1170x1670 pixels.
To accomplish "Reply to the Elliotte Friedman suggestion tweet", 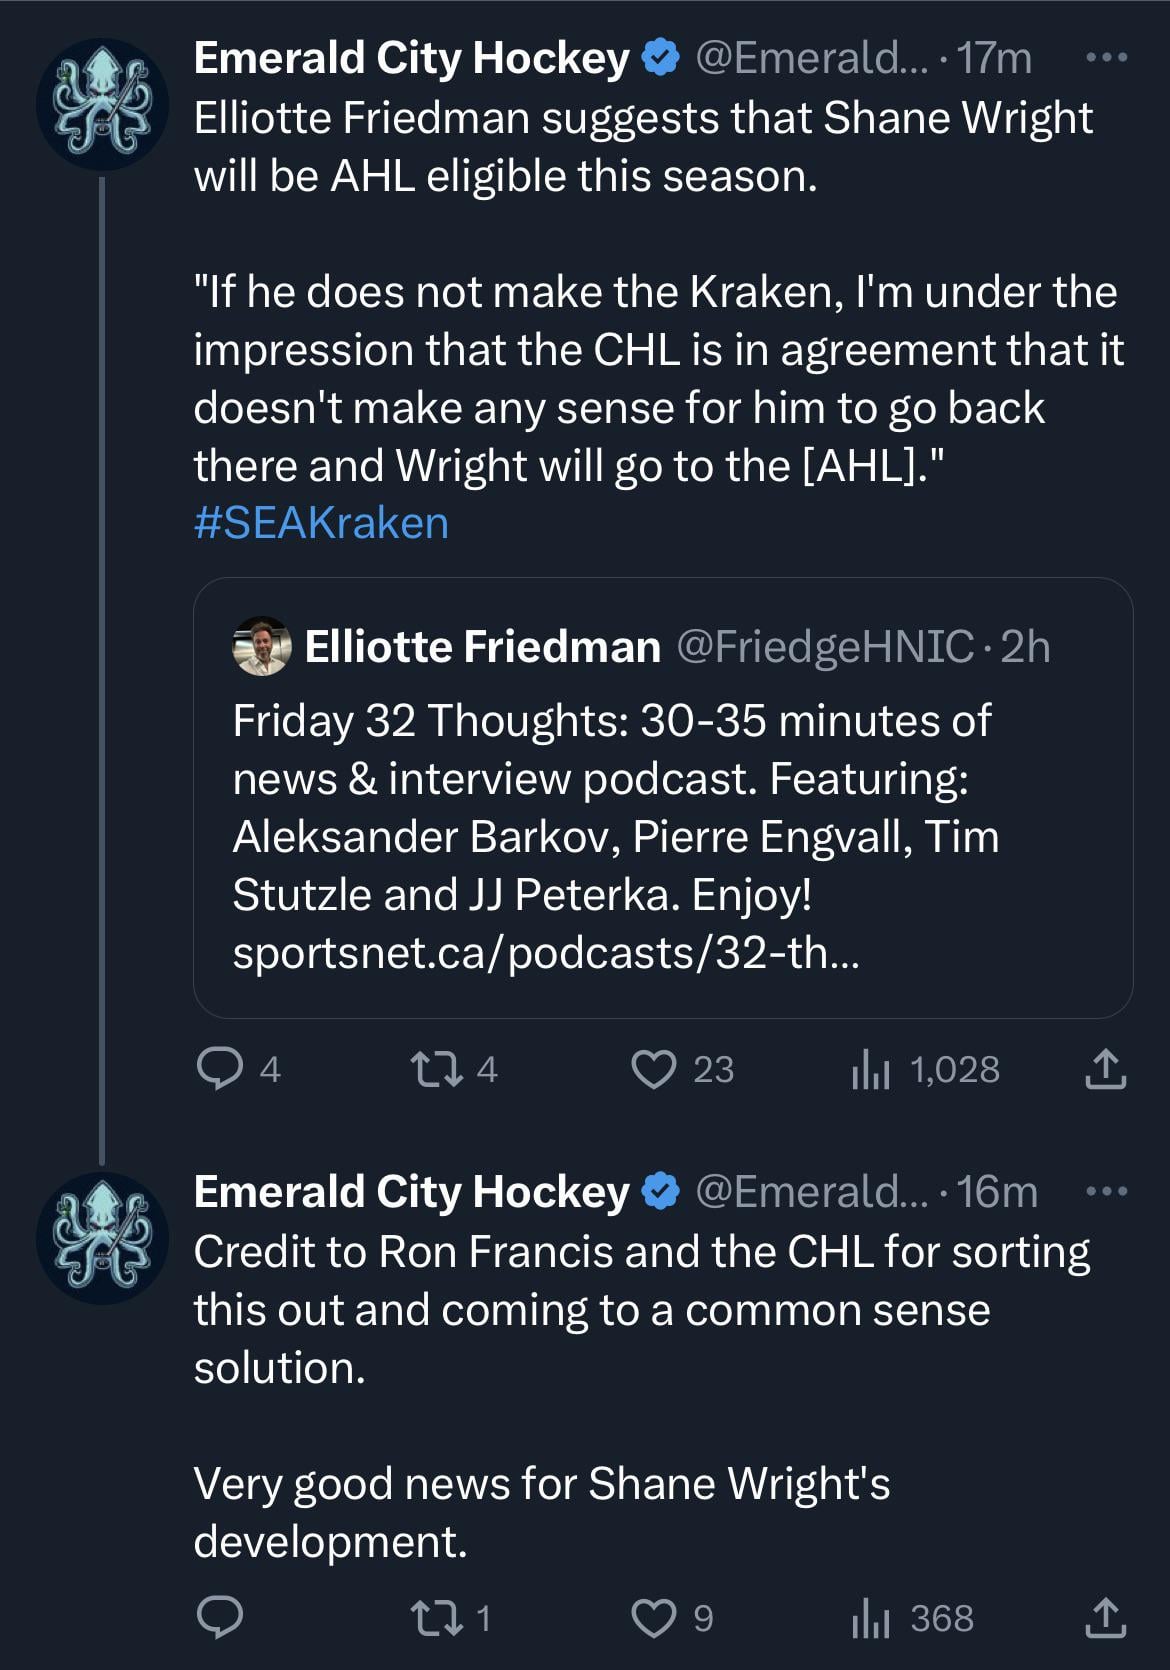I will [220, 1069].
